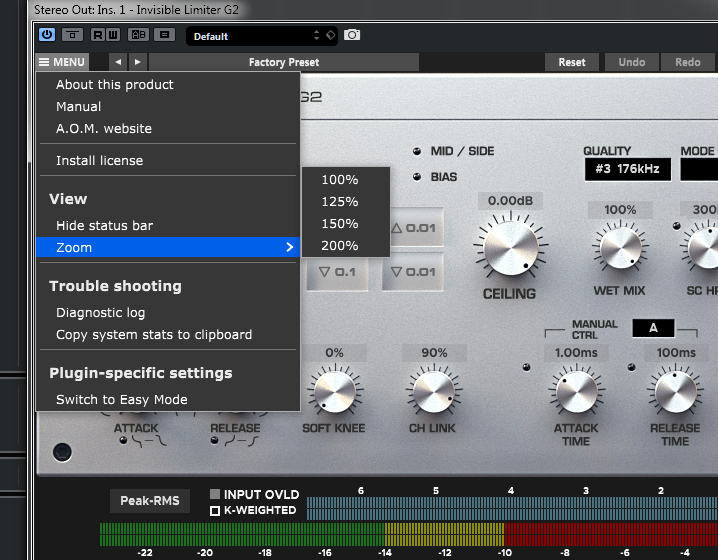Image resolution: width=718 pixels, height=560 pixels.
Task: Select next factory preset arrow
Action: (137, 62)
